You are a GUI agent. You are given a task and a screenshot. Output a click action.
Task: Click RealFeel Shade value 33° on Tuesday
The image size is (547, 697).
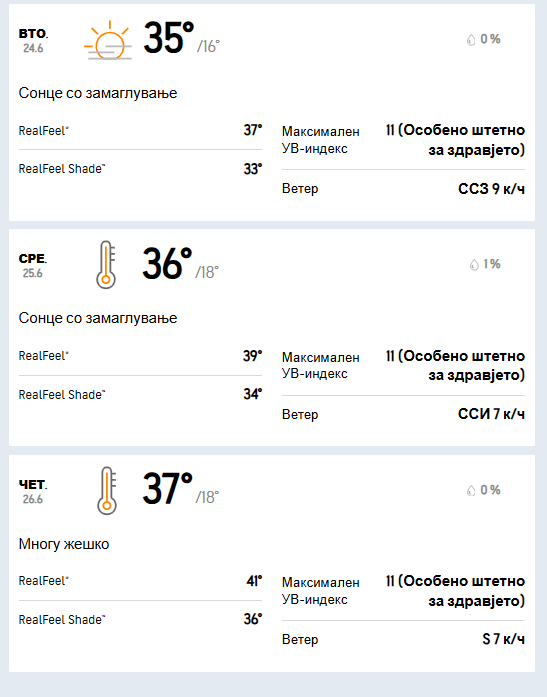(253, 169)
